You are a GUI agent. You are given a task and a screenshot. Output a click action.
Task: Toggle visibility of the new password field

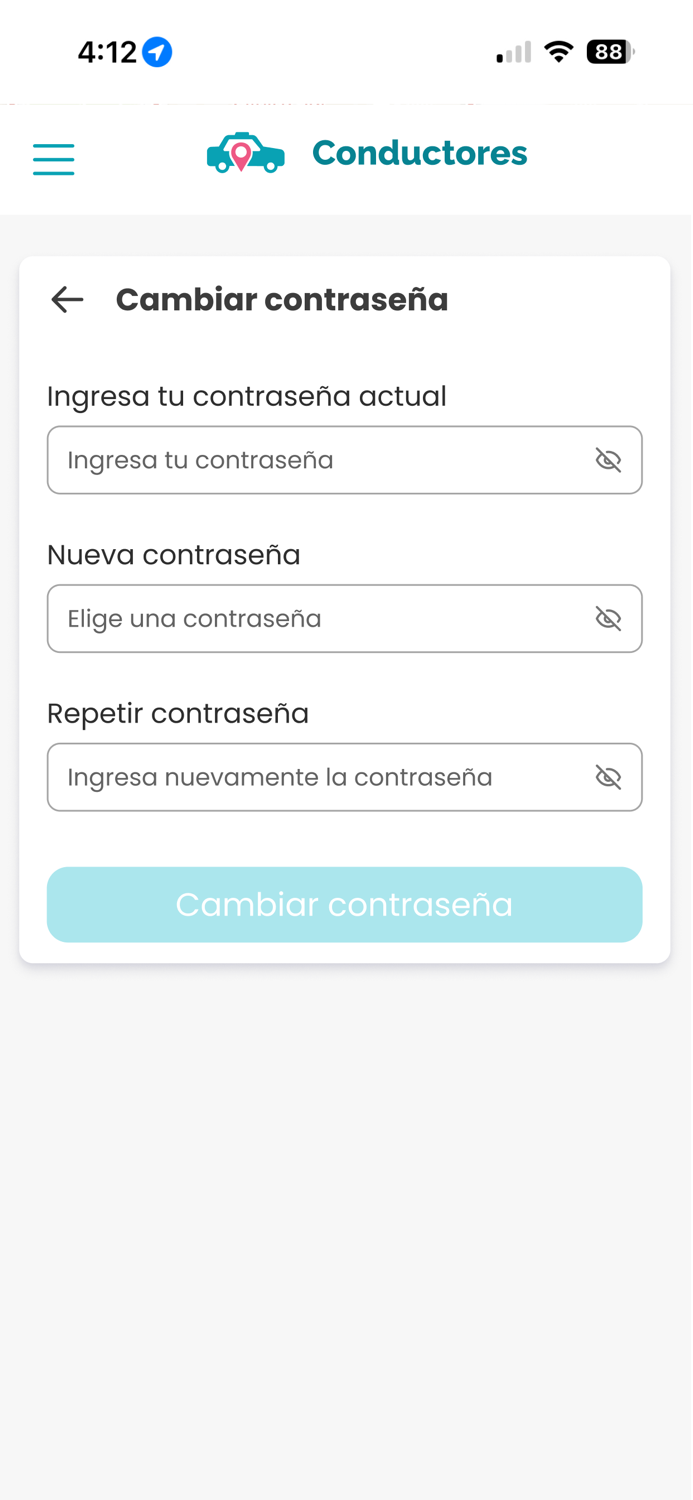pos(609,618)
